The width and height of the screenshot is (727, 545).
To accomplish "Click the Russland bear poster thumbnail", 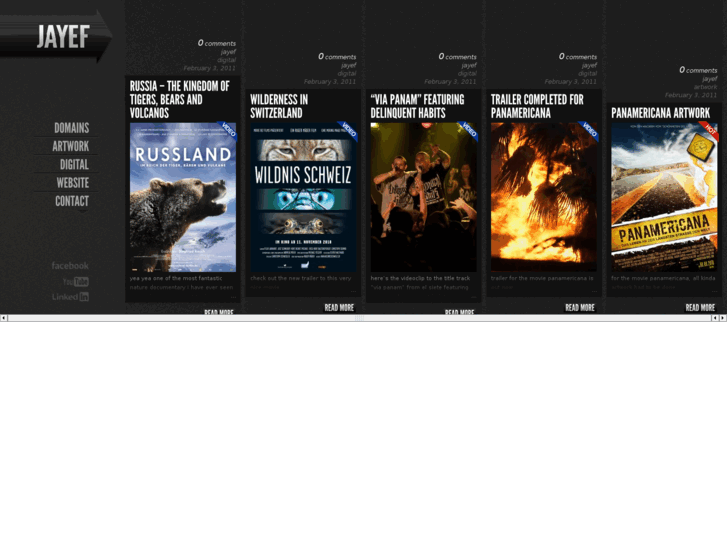I will (x=183, y=197).
